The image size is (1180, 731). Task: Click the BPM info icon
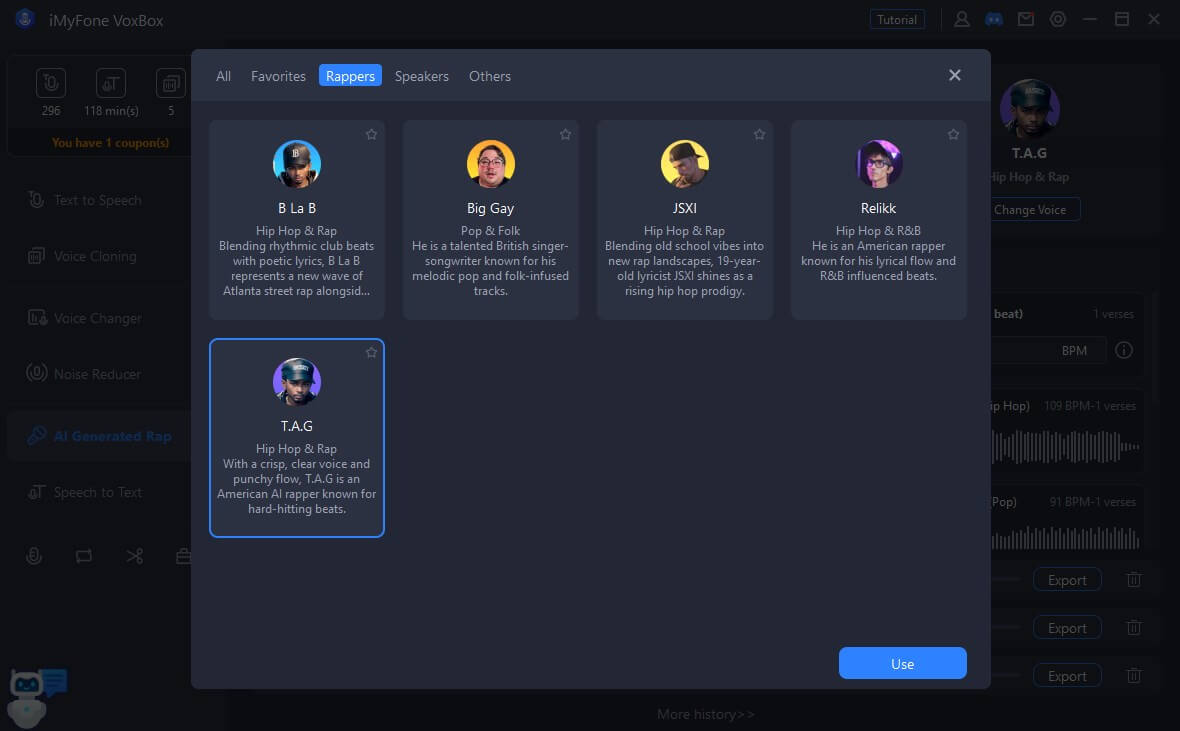pyautogui.click(x=1124, y=350)
